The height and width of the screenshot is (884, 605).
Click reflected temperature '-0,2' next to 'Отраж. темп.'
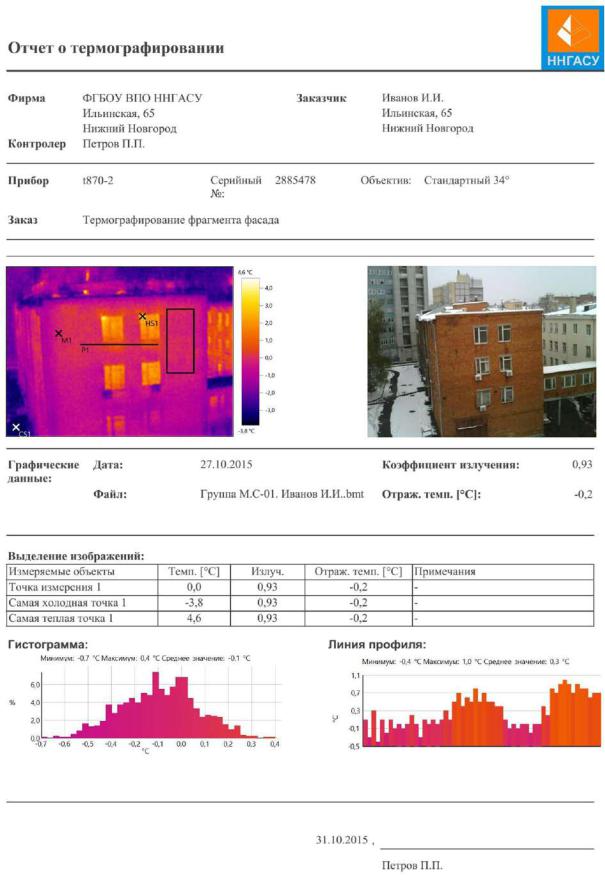[x=583, y=494]
